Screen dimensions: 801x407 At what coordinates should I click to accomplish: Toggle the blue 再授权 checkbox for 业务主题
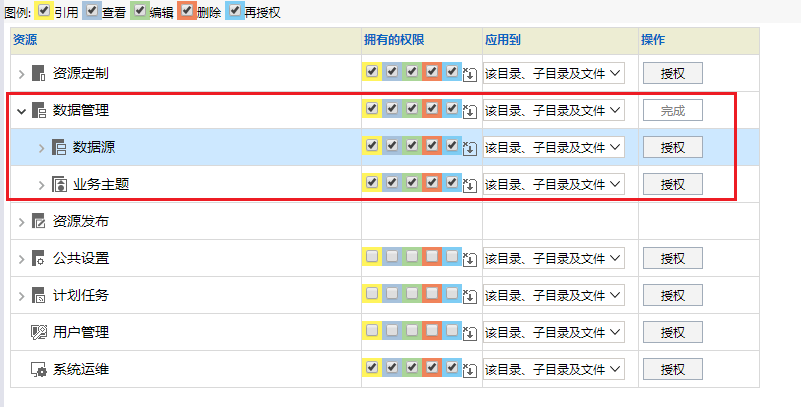click(452, 182)
